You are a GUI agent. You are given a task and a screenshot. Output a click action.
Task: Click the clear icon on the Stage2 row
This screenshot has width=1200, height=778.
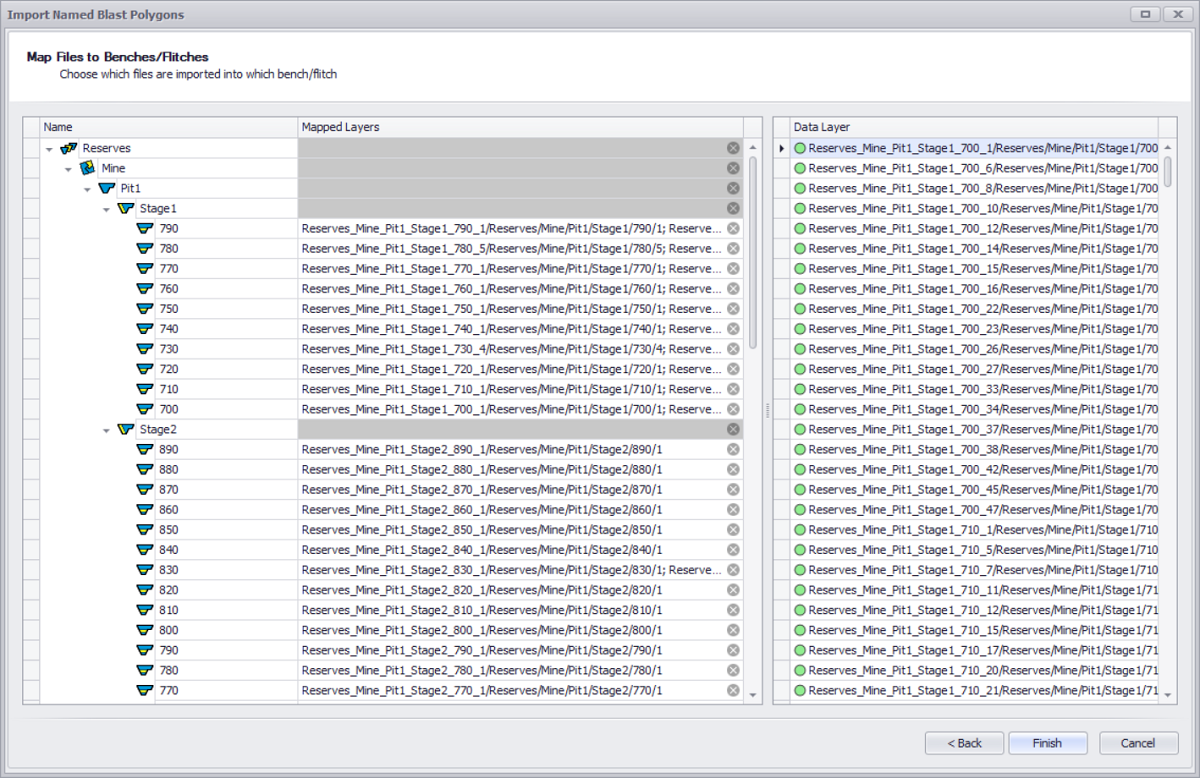[733, 429]
